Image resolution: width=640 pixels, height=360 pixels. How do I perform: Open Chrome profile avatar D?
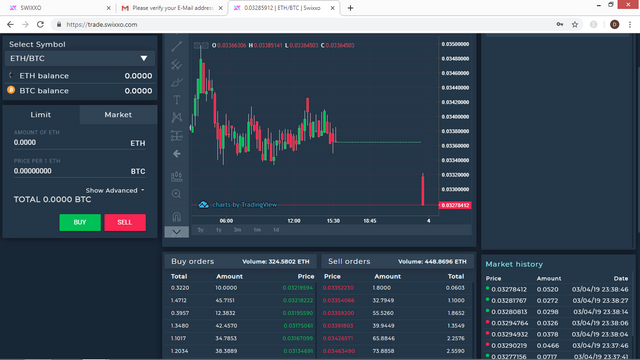click(x=614, y=24)
